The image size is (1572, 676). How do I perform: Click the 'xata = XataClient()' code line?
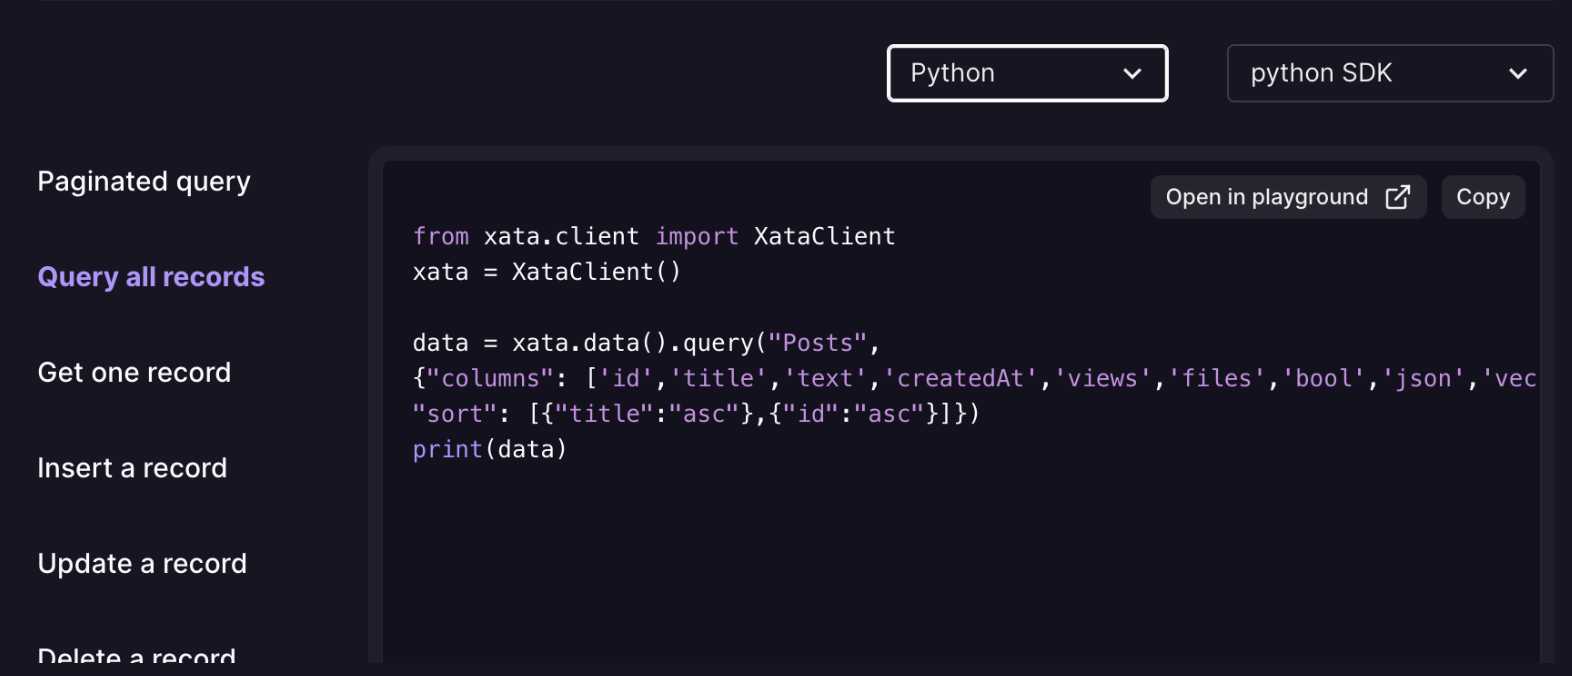coord(546,272)
